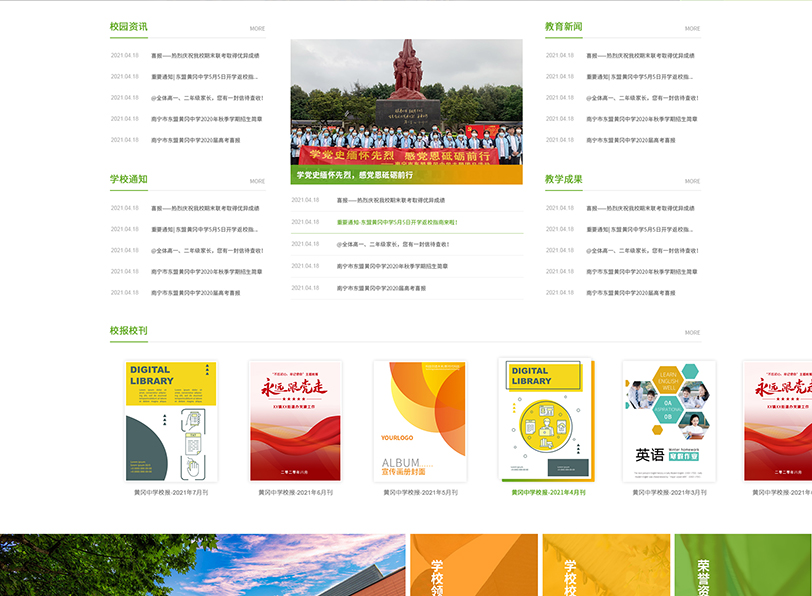Open 2020届高考喜报 item under 教学成果
The height and width of the screenshot is (596, 812).
click(631, 293)
